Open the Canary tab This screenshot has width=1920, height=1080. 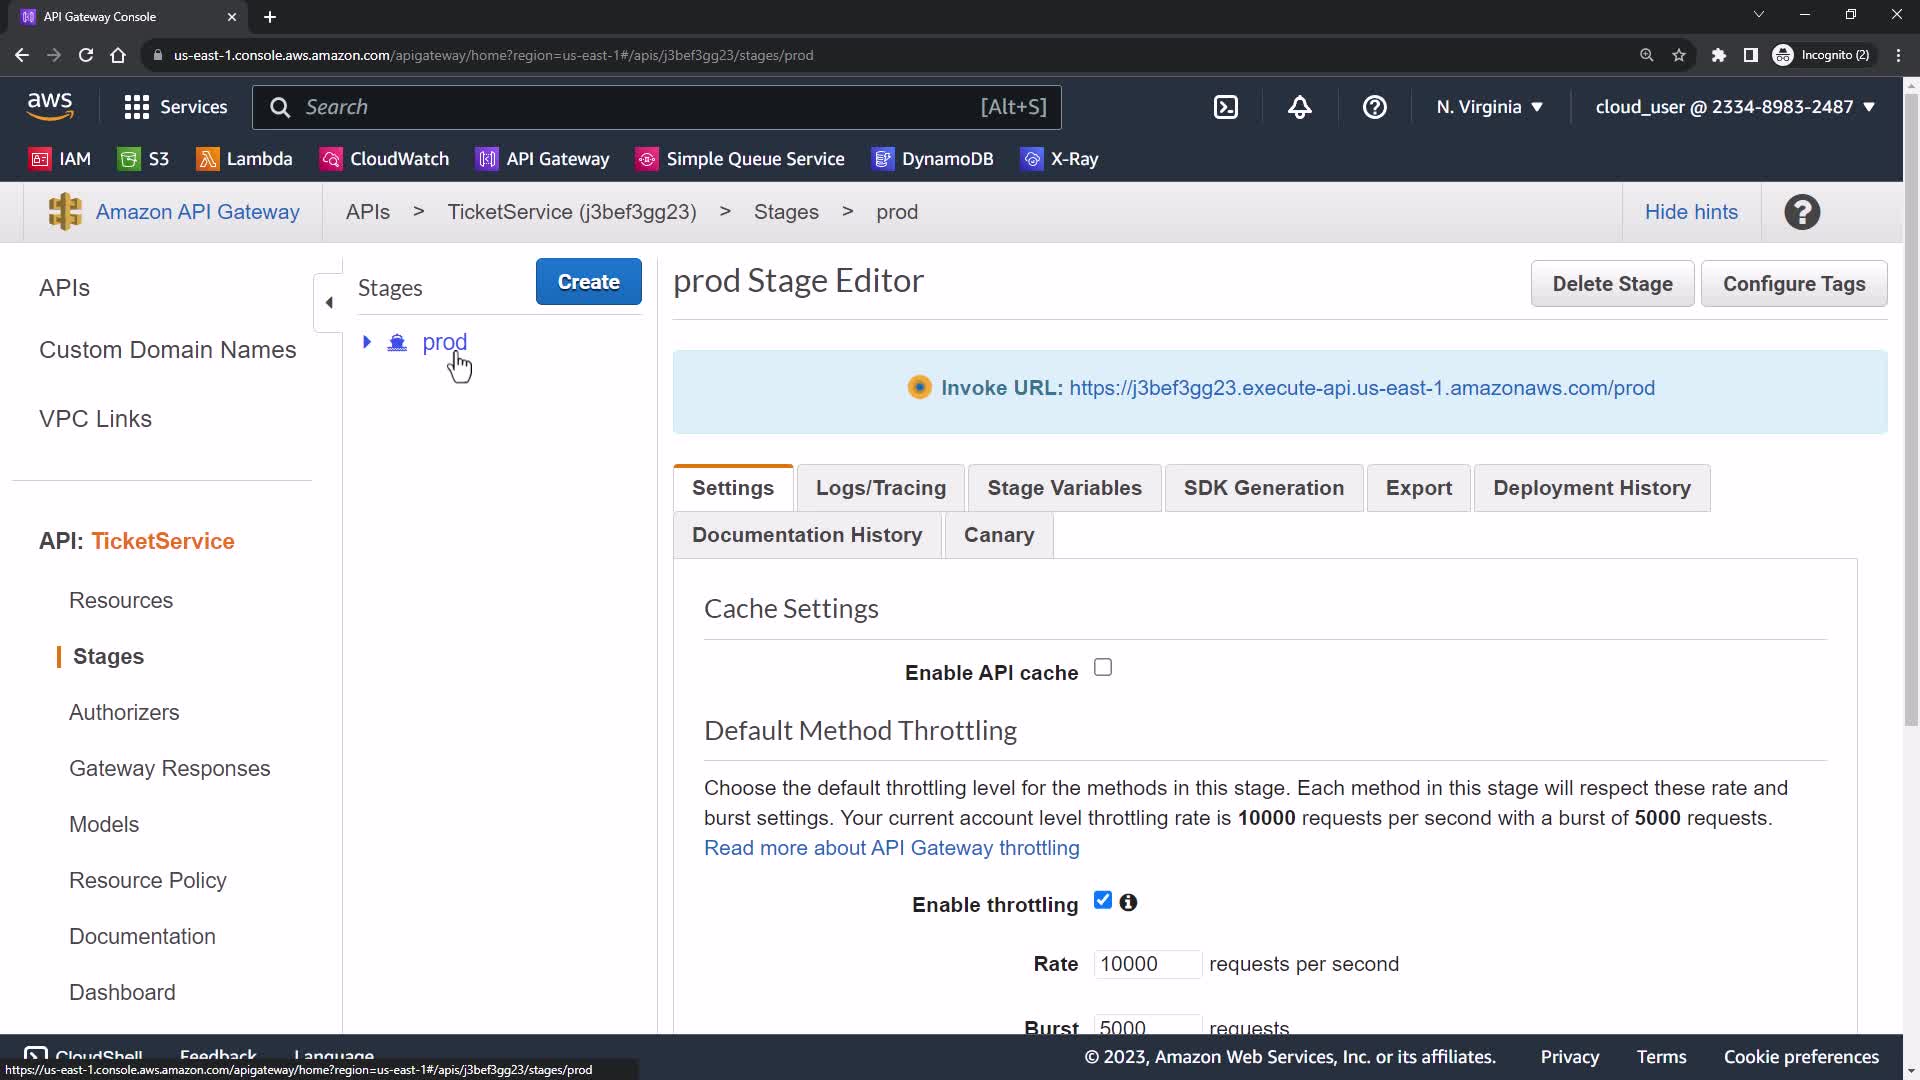[x=998, y=535]
